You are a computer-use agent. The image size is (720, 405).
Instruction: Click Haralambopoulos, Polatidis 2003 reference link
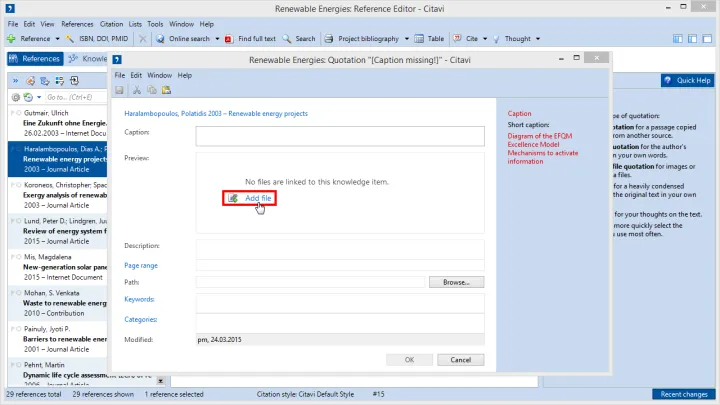click(216, 113)
